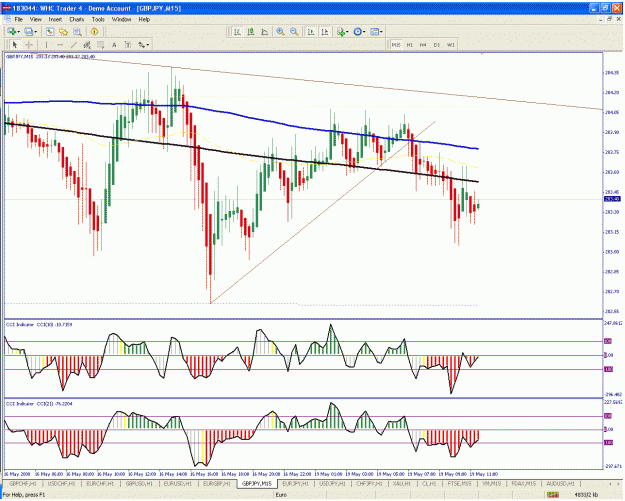This screenshot has width=625, height=501.
Task: Switch to GBPCHF,H1 chart tab
Action: click(x=22, y=483)
